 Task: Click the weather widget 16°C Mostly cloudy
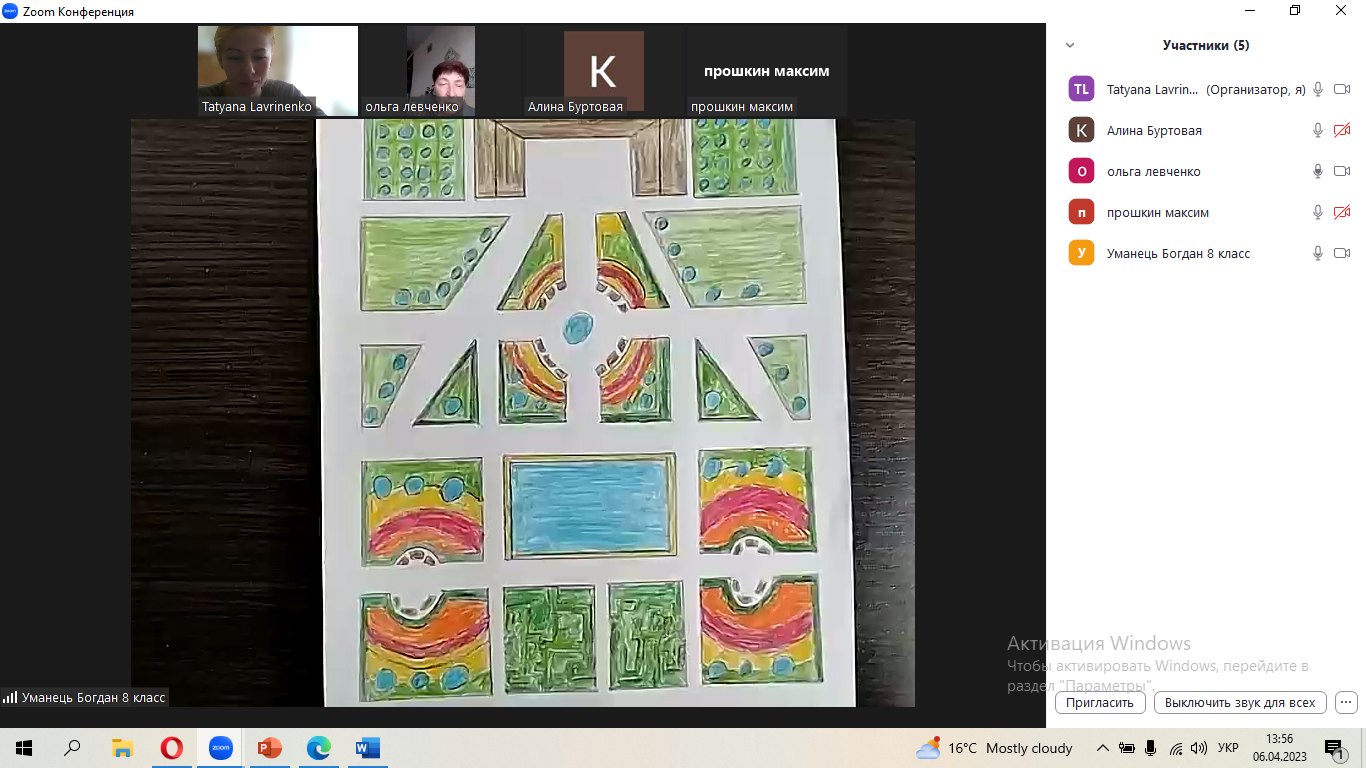click(x=994, y=748)
